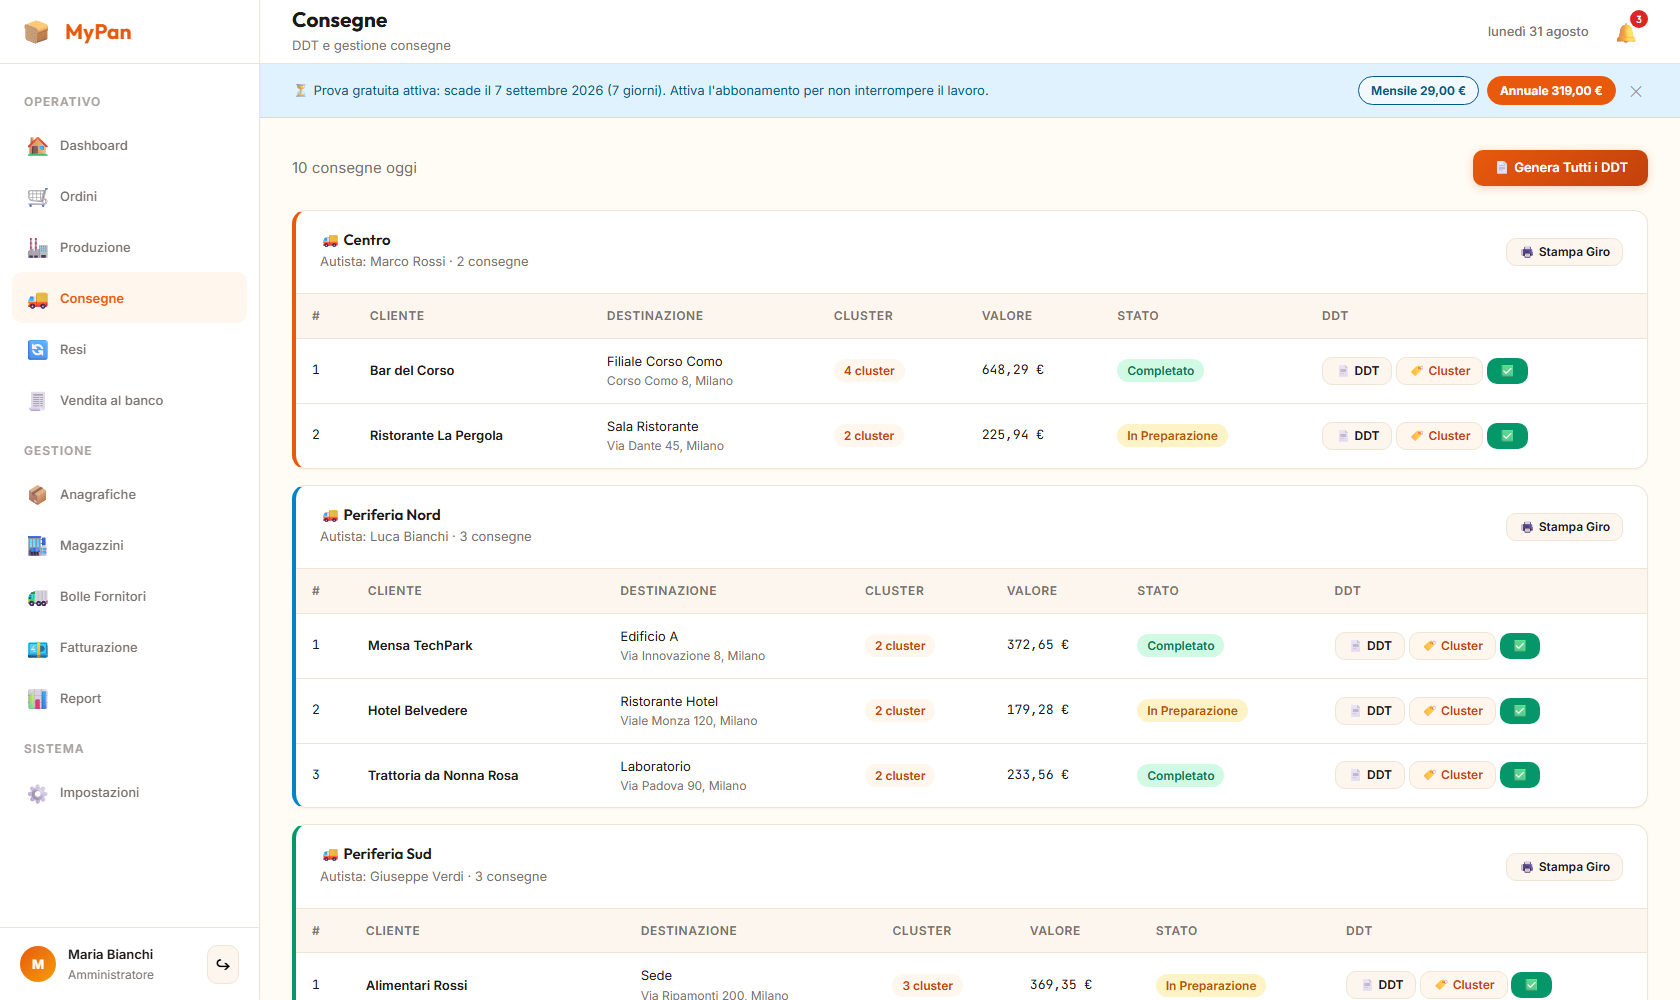The image size is (1680, 1000).
Task: Click 10 consegne oggi label
Action: [x=354, y=168]
